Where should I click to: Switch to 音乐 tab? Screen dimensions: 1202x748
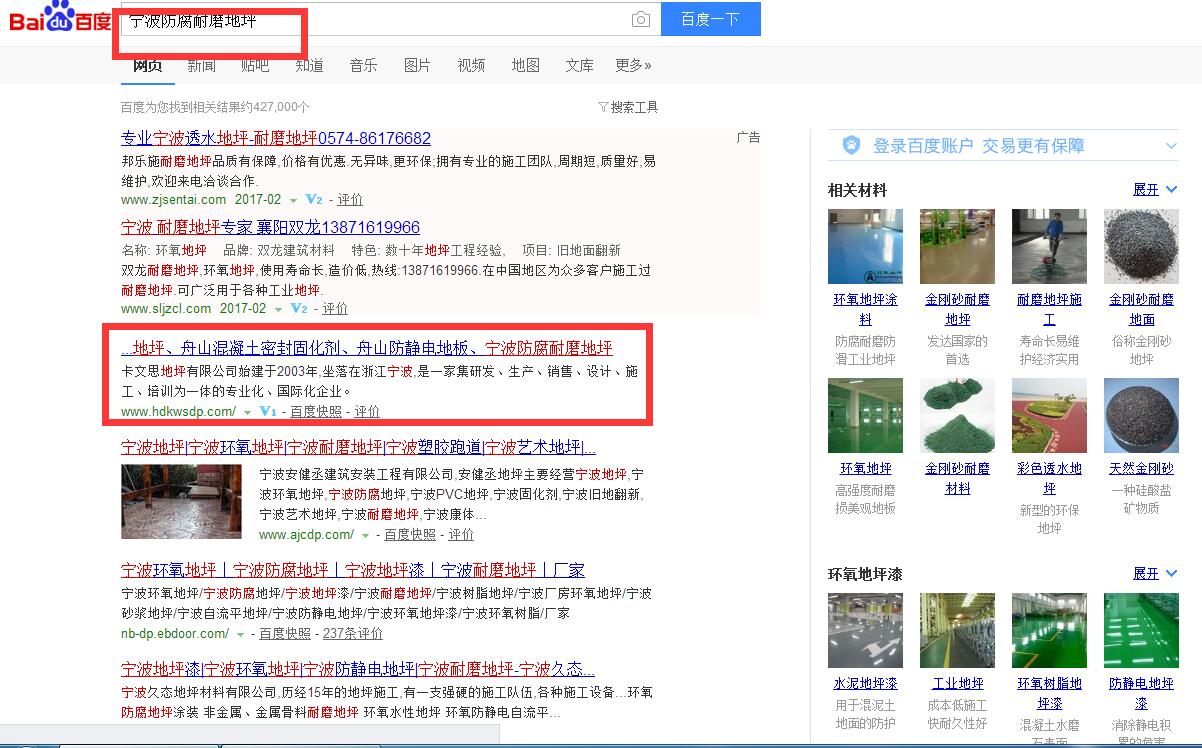363,65
